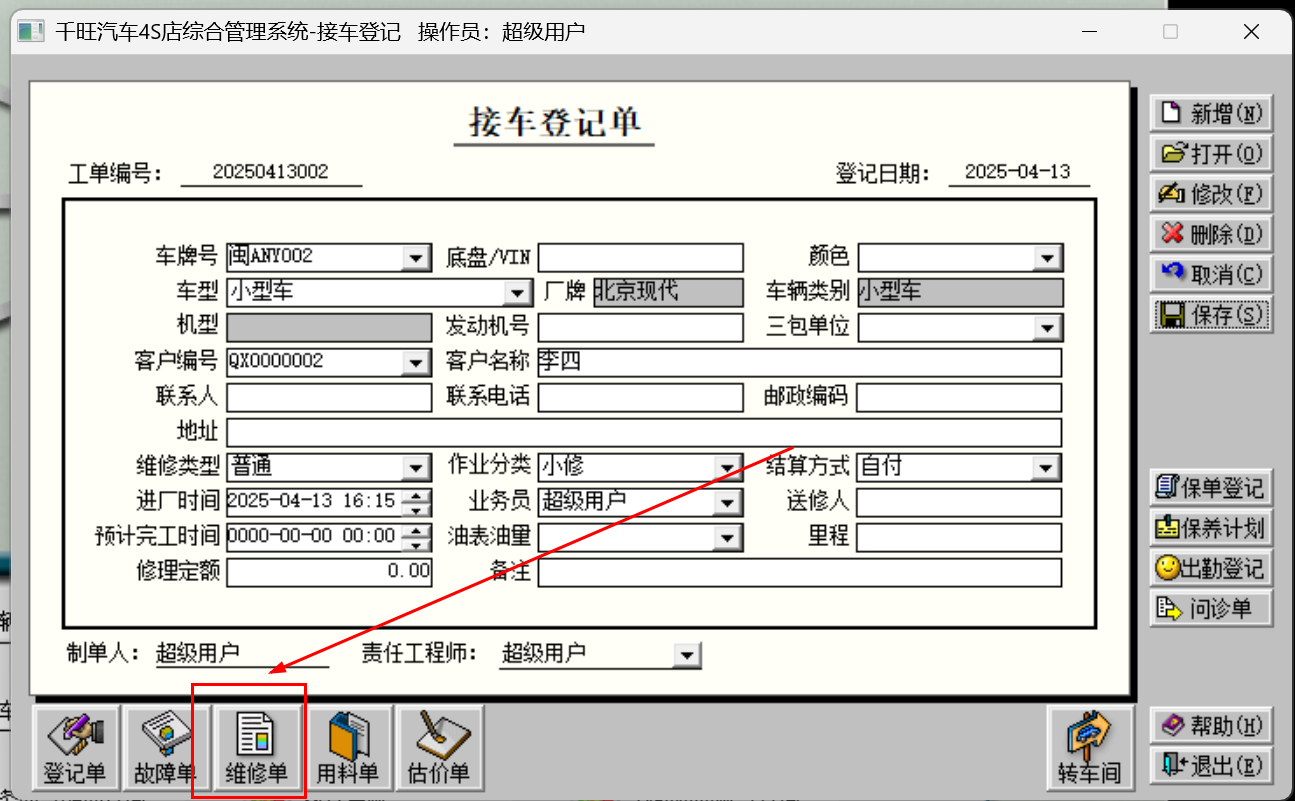
Task: Click the 出勤登记 attendance button
Action: click(1211, 568)
